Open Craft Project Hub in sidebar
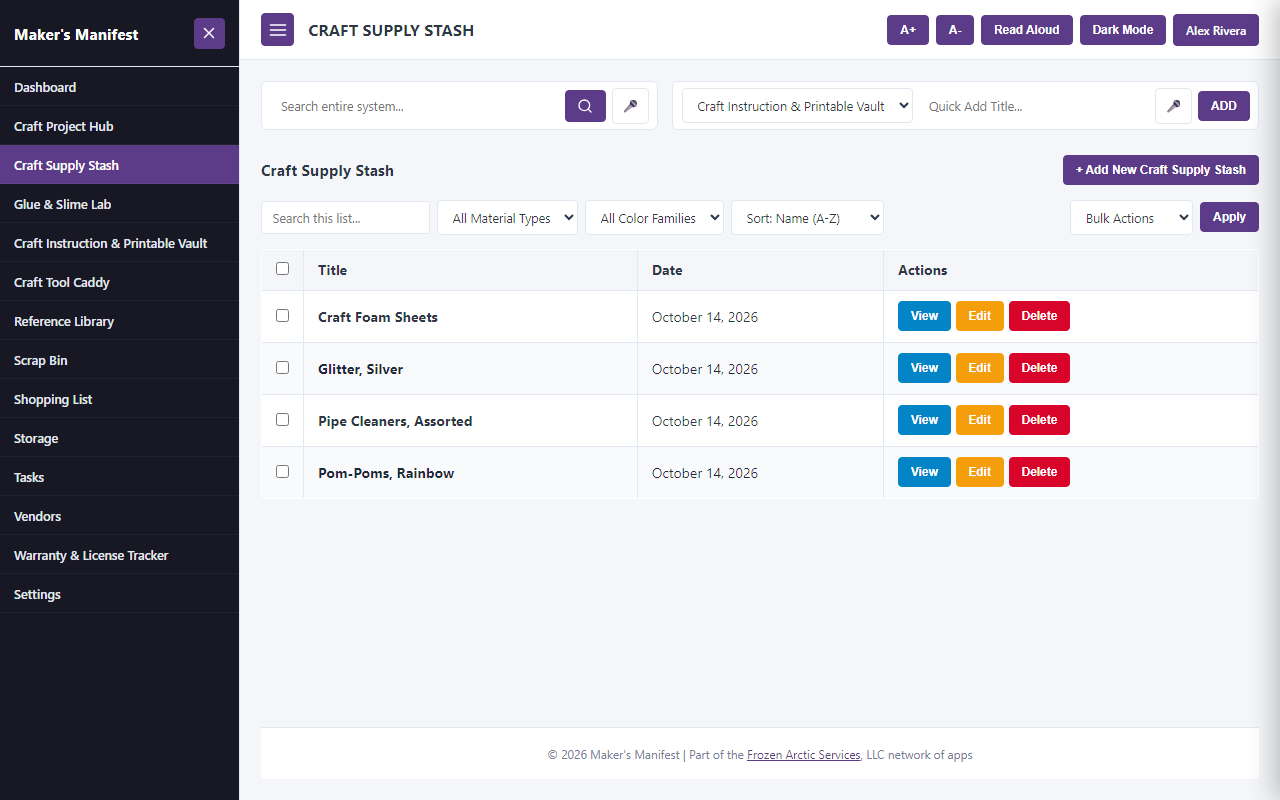 (119, 126)
